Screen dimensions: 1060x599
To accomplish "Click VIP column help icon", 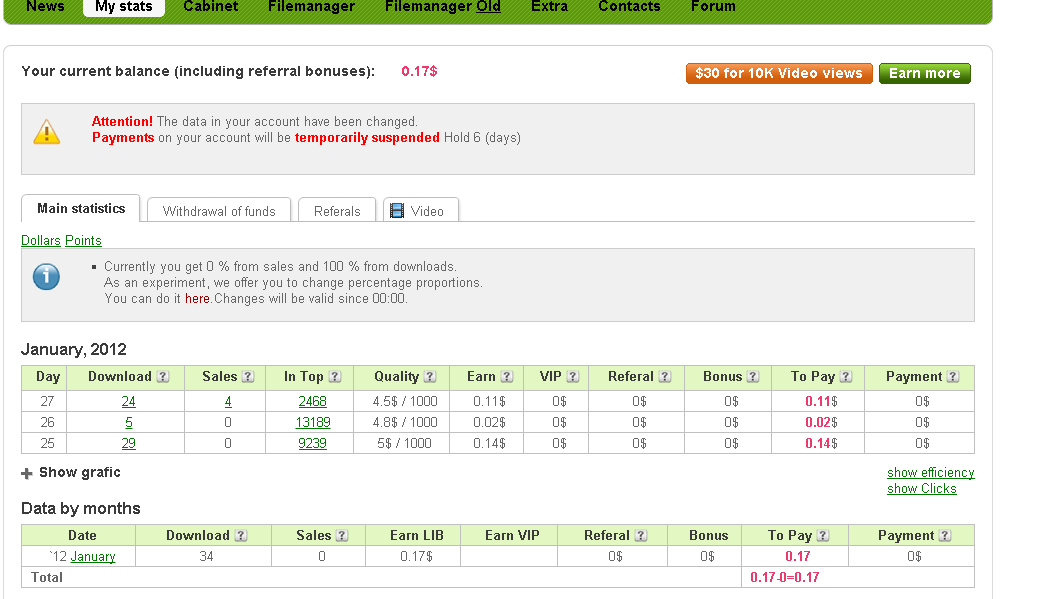I will pos(573,377).
